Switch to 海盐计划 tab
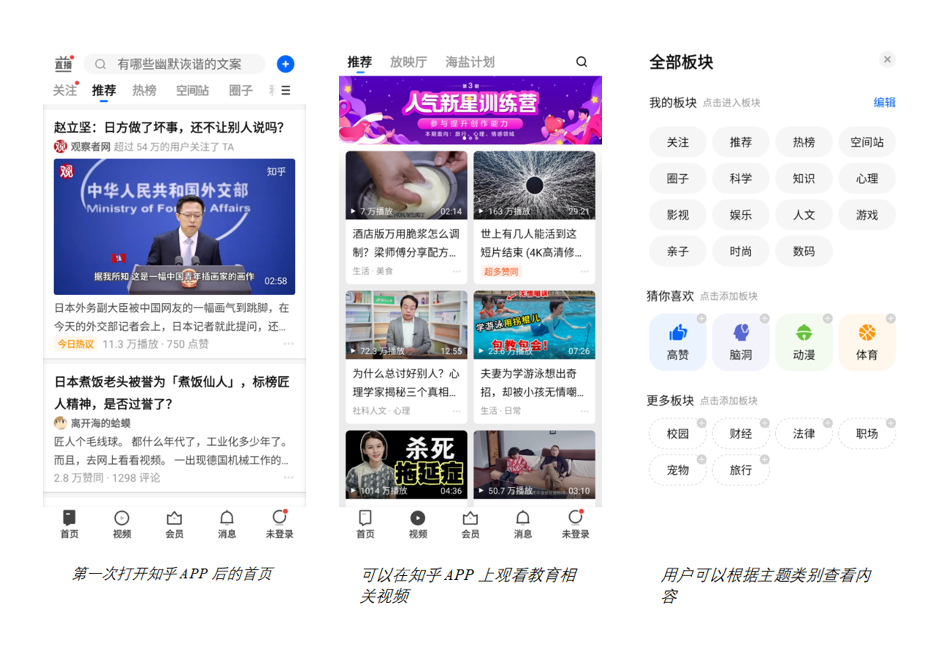The height and width of the screenshot is (649, 928). pos(470,62)
